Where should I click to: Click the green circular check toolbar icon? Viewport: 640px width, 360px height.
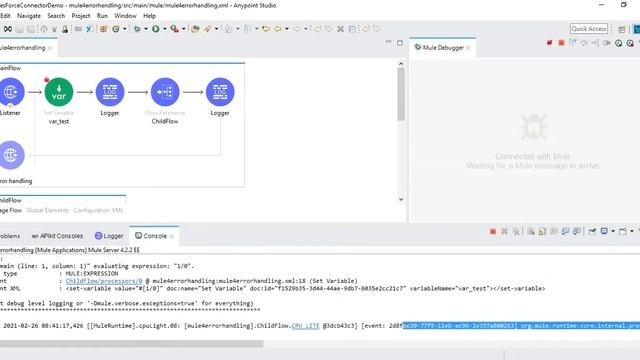coord(116,29)
